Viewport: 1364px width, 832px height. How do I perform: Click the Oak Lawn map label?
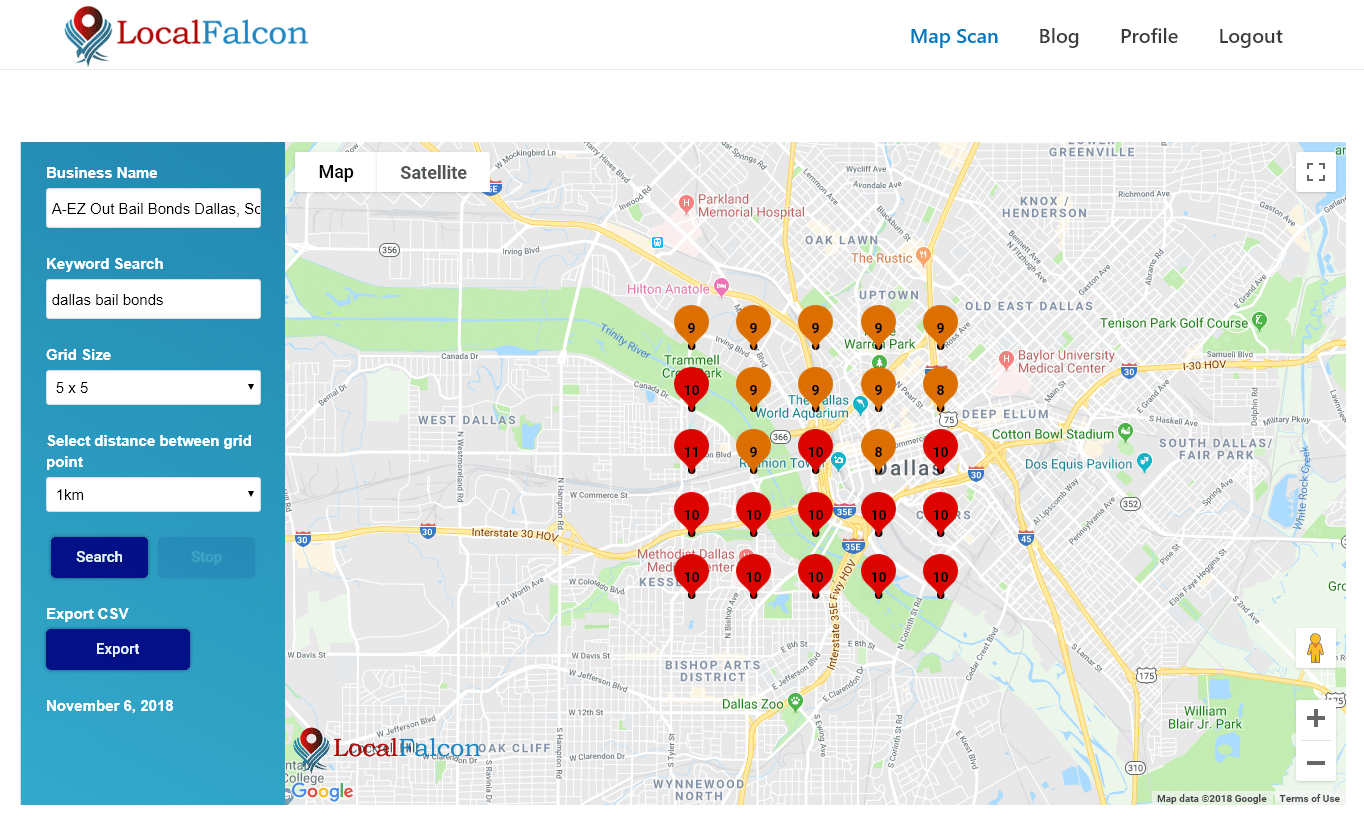(x=842, y=240)
